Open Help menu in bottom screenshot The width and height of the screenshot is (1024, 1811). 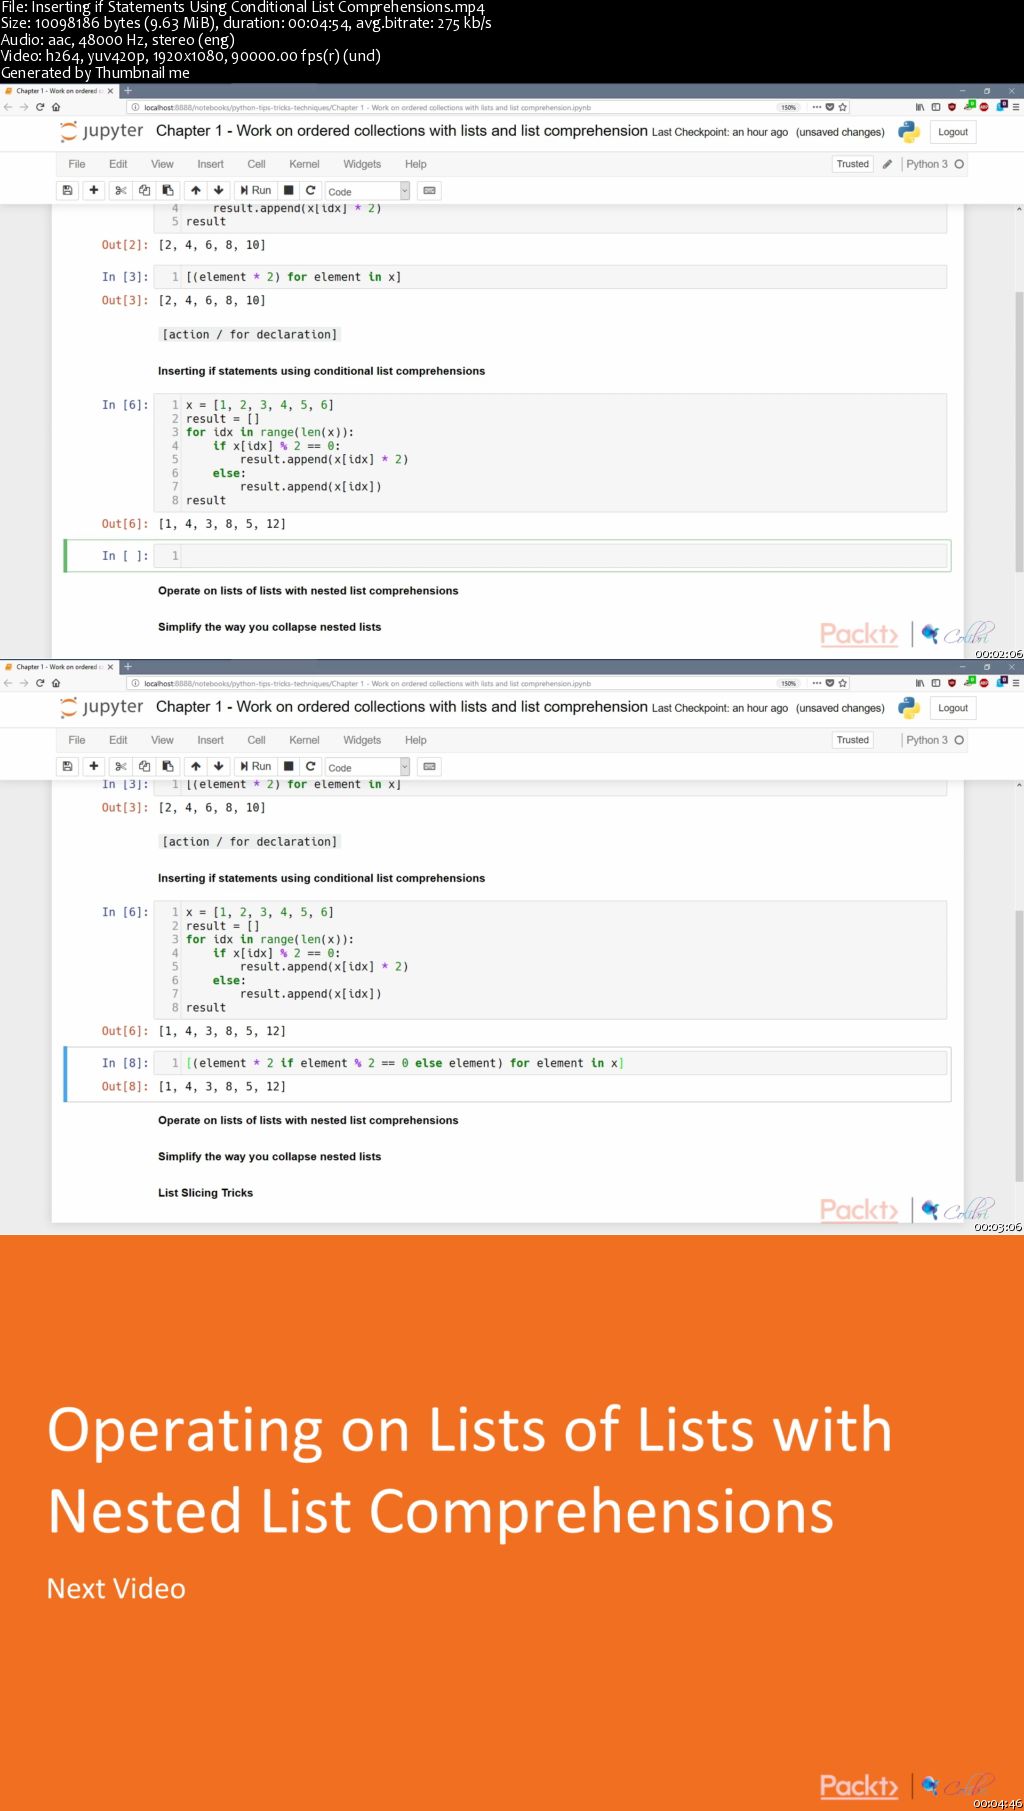pos(416,740)
